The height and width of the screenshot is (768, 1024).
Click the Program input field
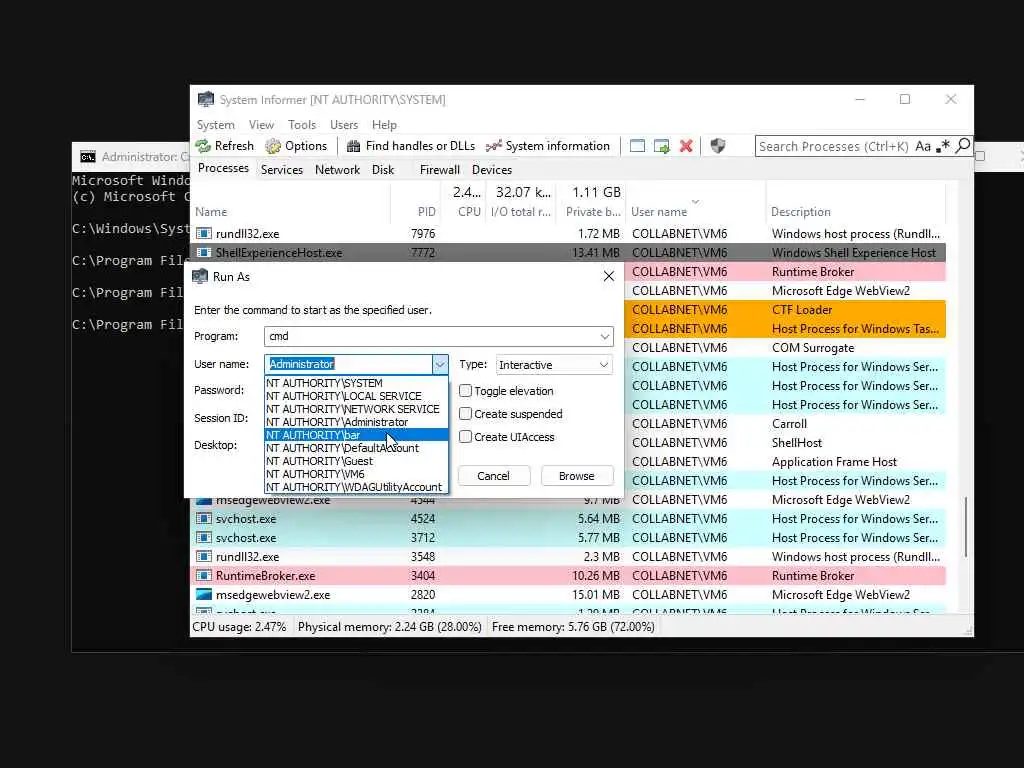[x=430, y=336]
